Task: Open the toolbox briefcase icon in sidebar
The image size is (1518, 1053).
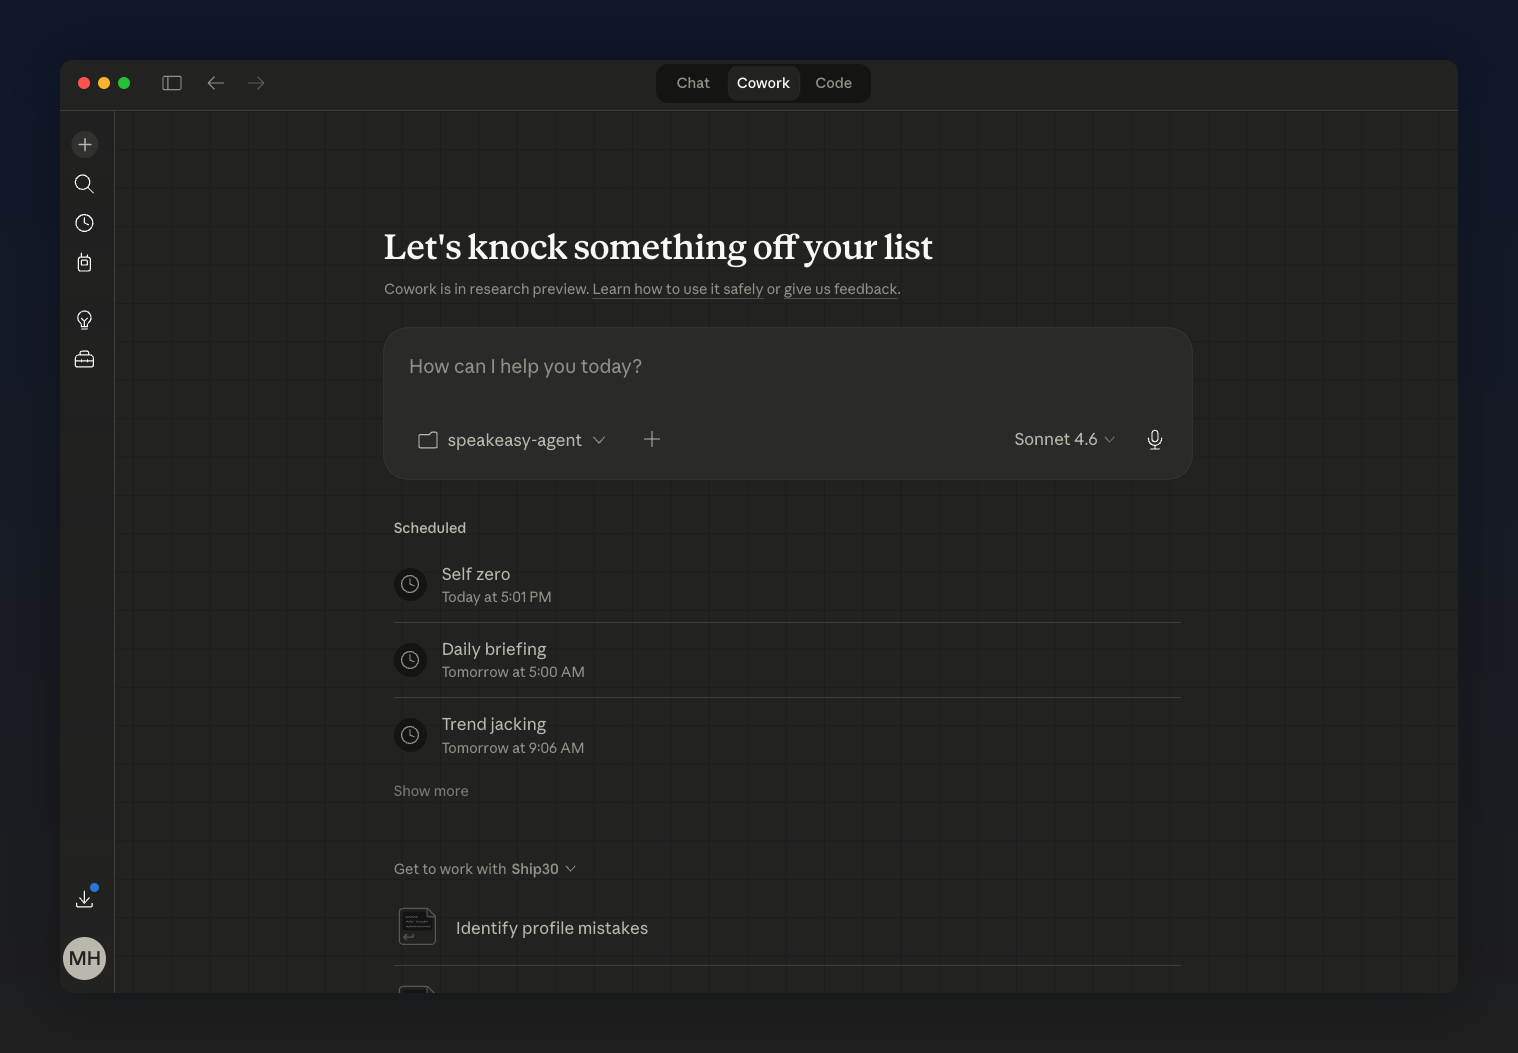Action: tap(85, 359)
